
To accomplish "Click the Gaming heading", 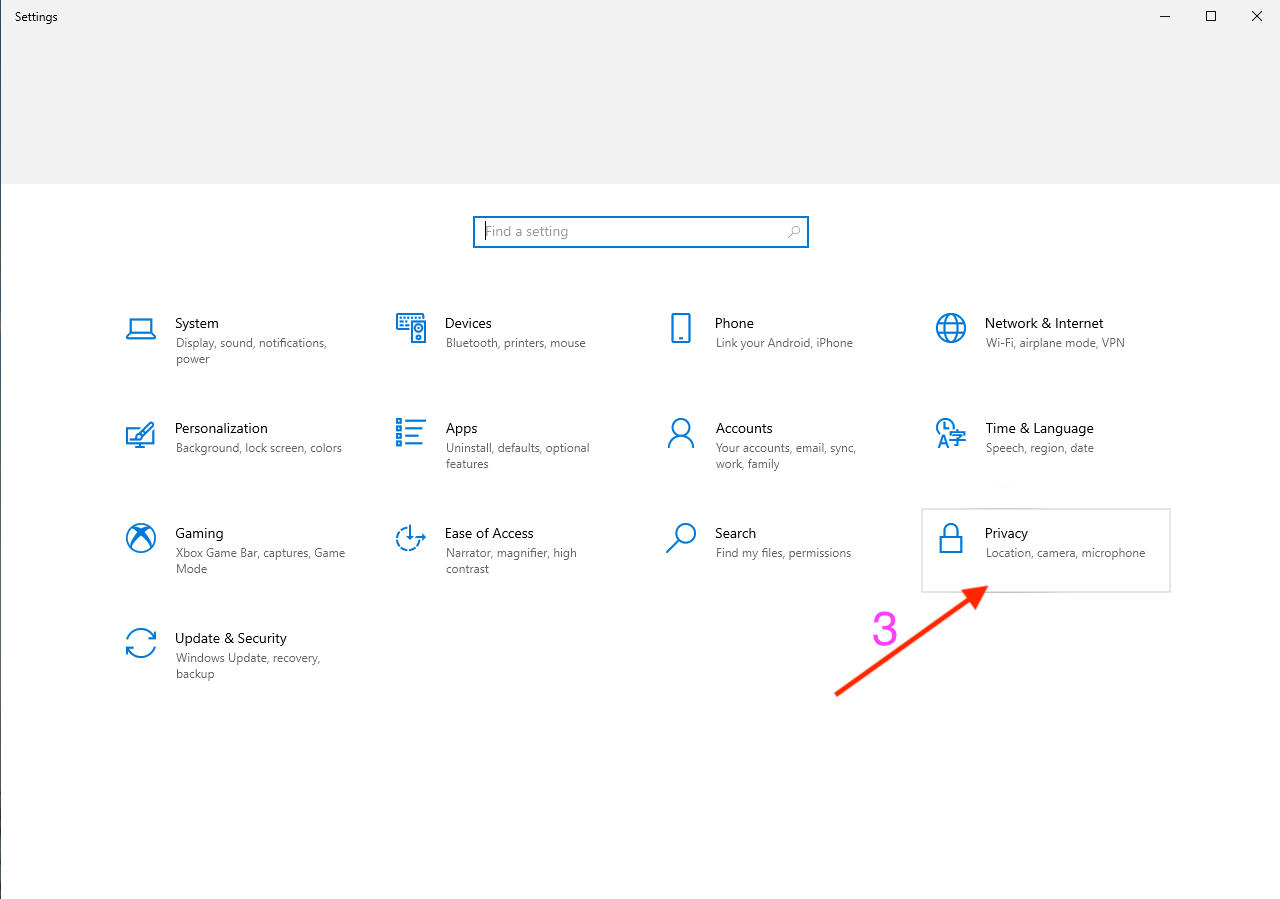I will (x=199, y=533).
